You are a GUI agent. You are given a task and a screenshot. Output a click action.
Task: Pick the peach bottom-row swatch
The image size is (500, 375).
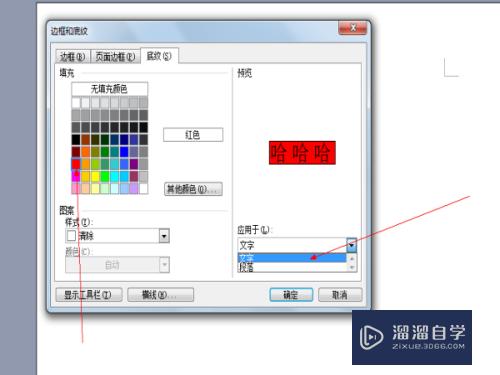tap(86, 188)
